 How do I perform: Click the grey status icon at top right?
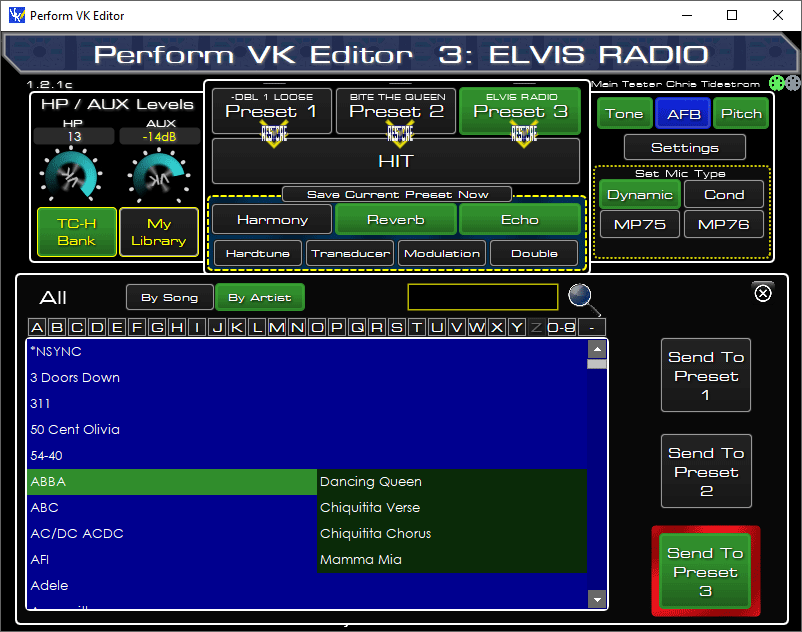click(792, 84)
